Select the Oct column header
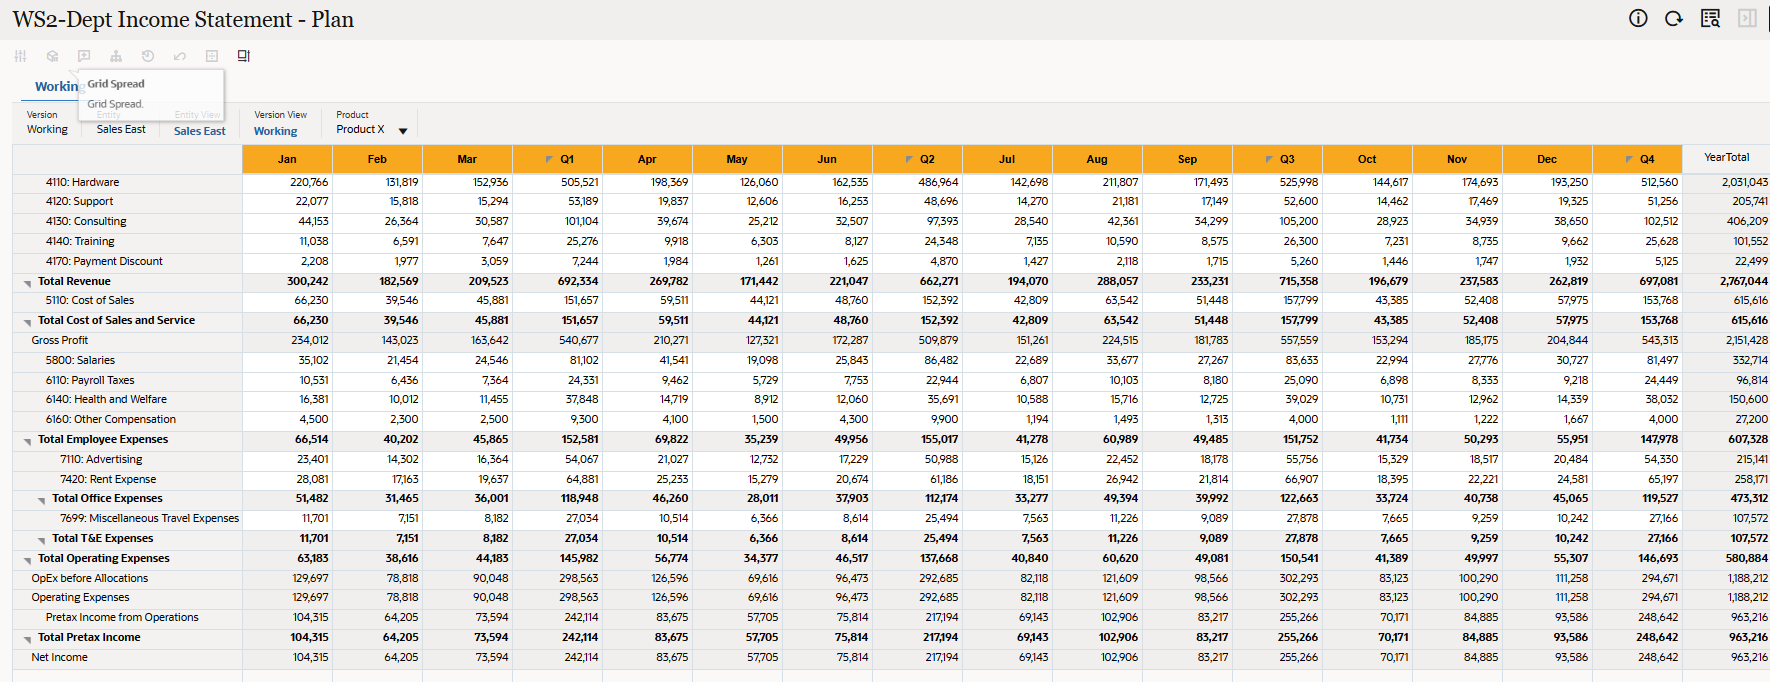This screenshot has width=1770, height=682. 1367,159
